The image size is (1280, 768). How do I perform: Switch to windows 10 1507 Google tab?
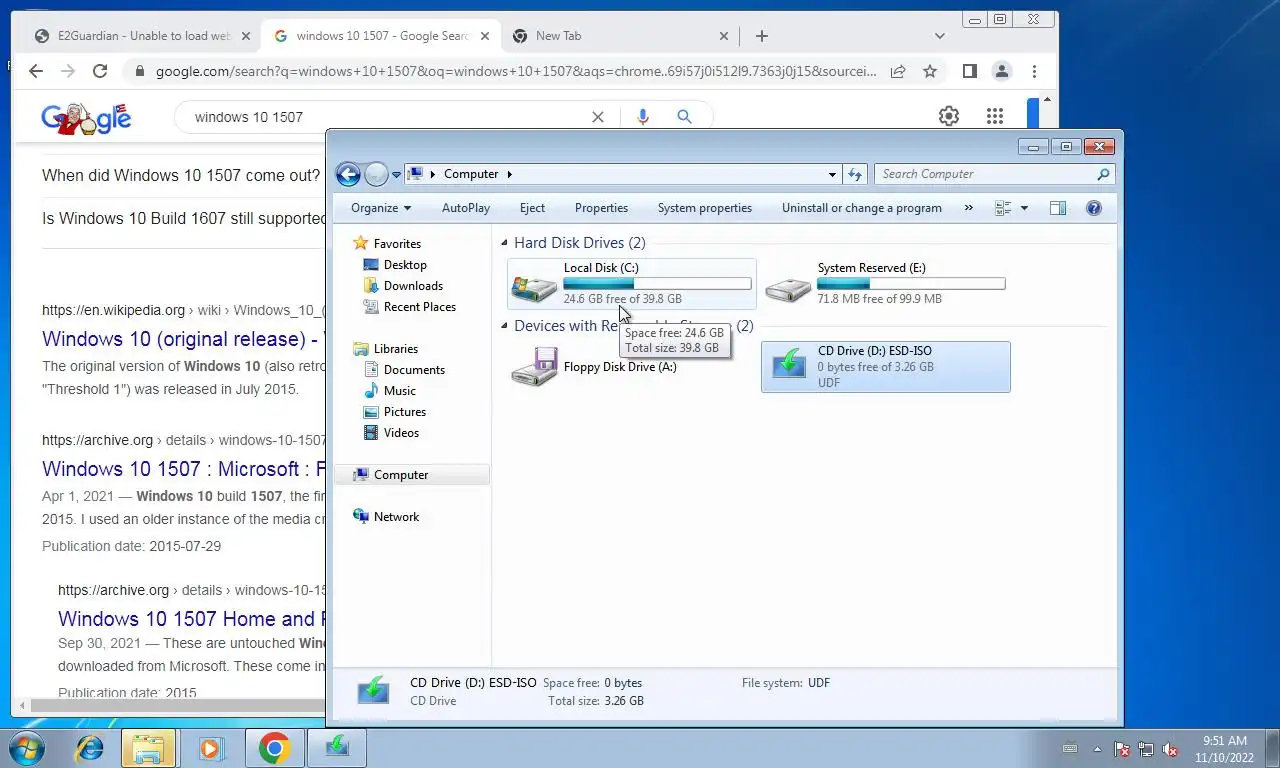pyautogui.click(x=382, y=36)
